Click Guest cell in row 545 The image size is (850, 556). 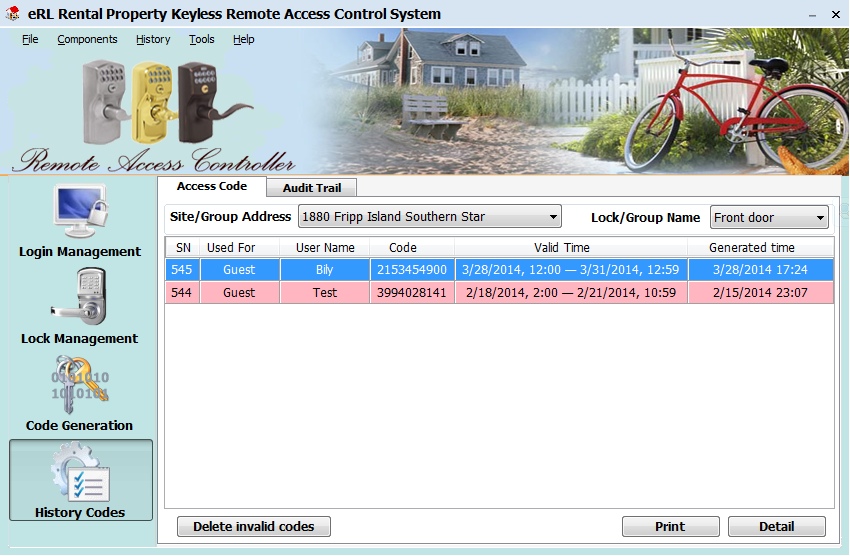coord(239,270)
